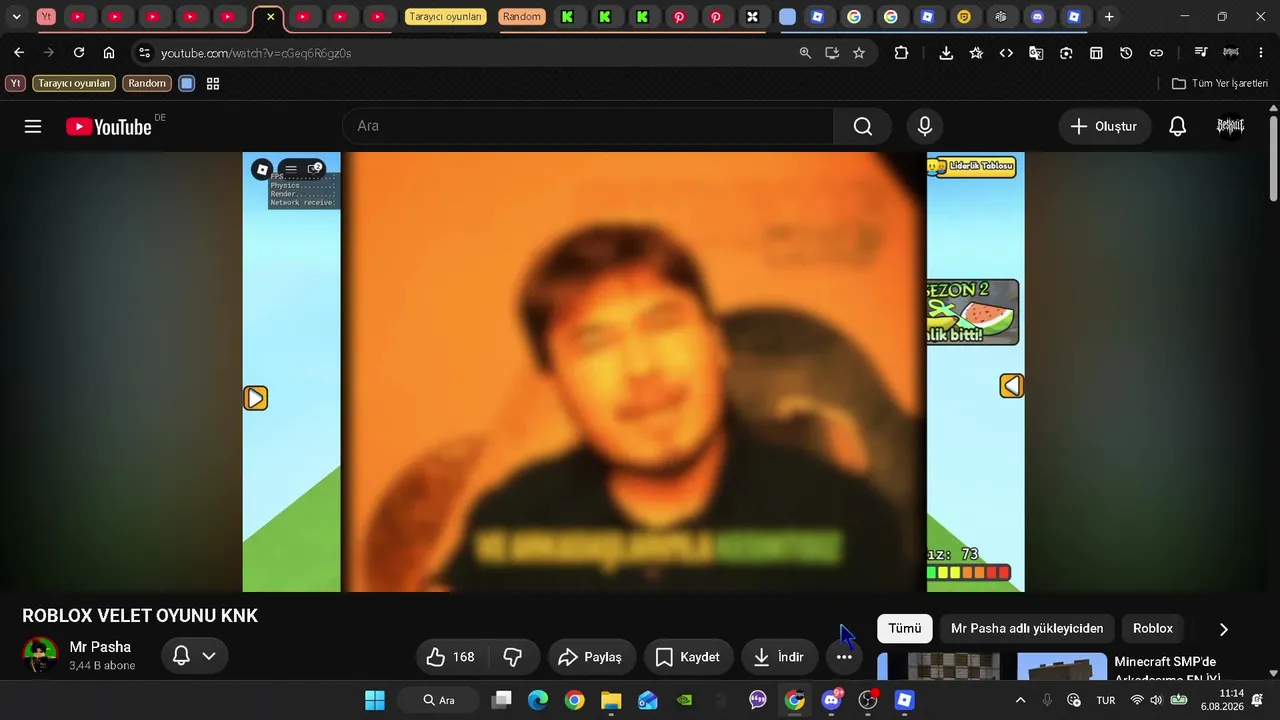Start voice search with the microphone

tap(925, 126)
